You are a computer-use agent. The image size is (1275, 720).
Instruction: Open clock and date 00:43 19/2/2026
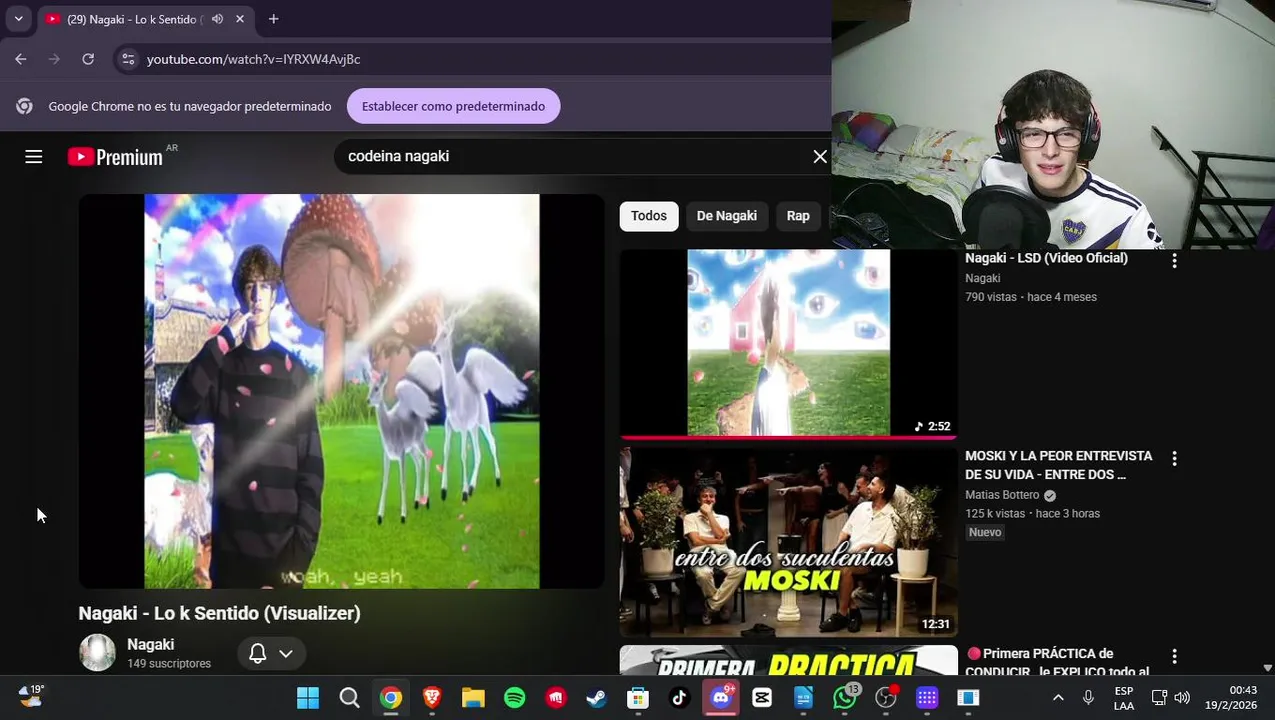[x=1231, y=698]
